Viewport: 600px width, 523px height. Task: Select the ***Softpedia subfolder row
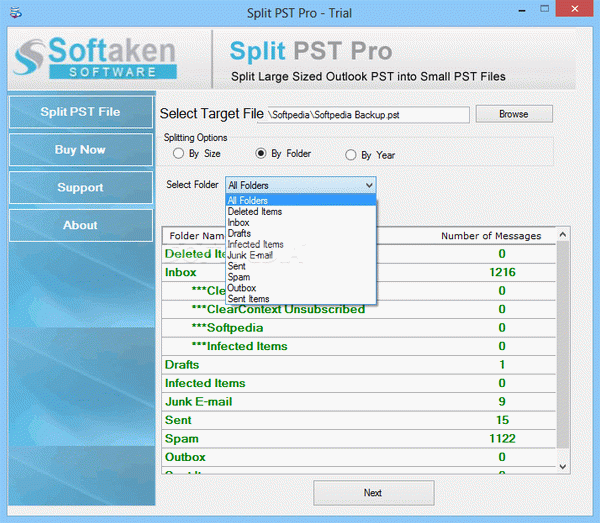tap(359, 328)
